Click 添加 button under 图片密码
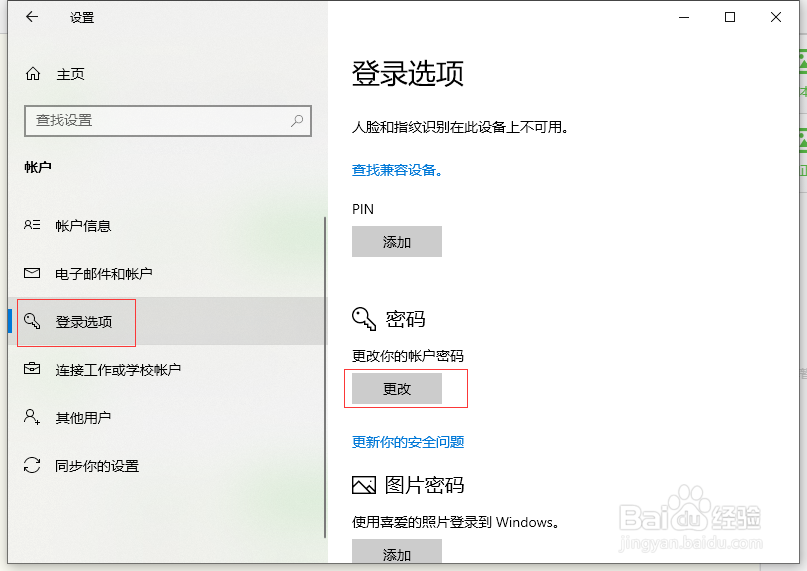The image size is (807, 571). (x=397, y=551)
